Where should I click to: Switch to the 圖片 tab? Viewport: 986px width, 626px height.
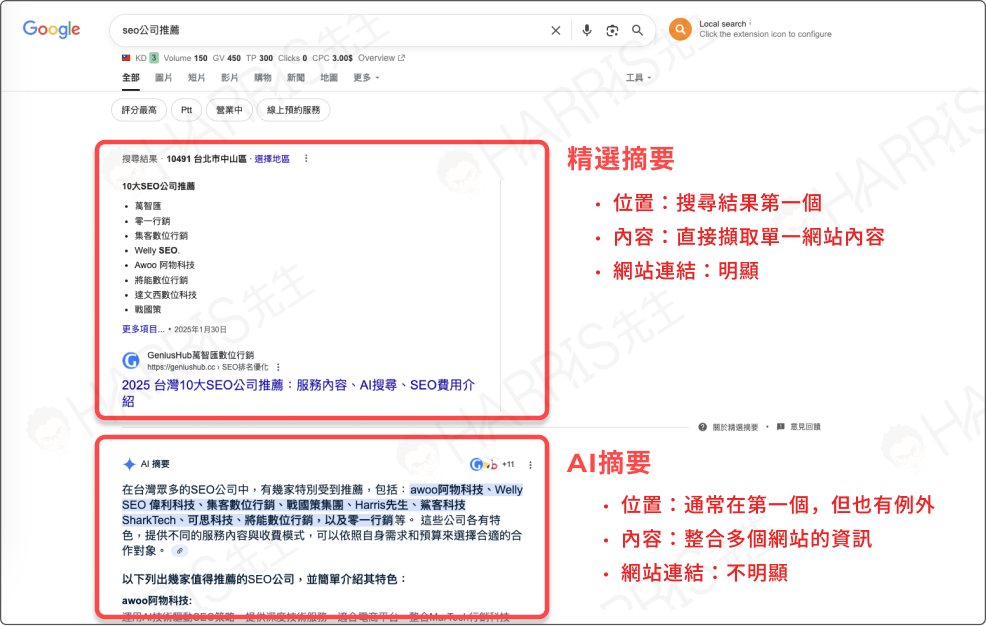[163, 77]
